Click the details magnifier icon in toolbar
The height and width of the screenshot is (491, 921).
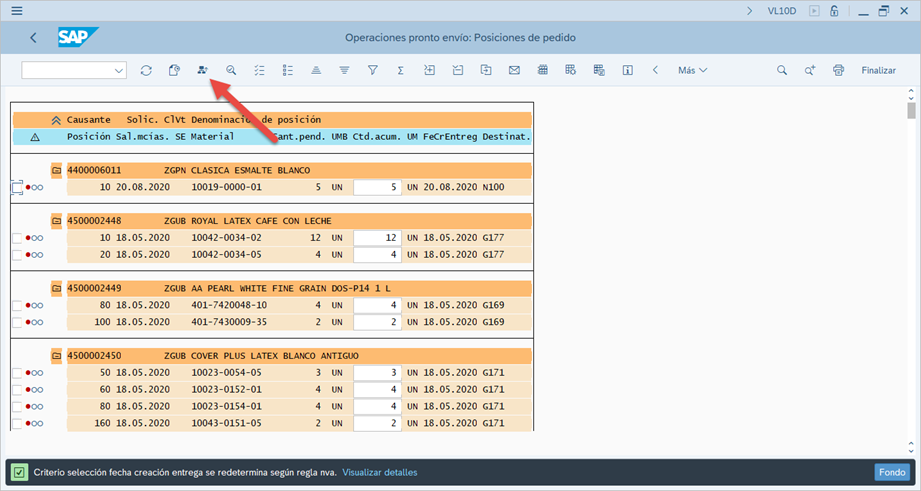[231, 70]
